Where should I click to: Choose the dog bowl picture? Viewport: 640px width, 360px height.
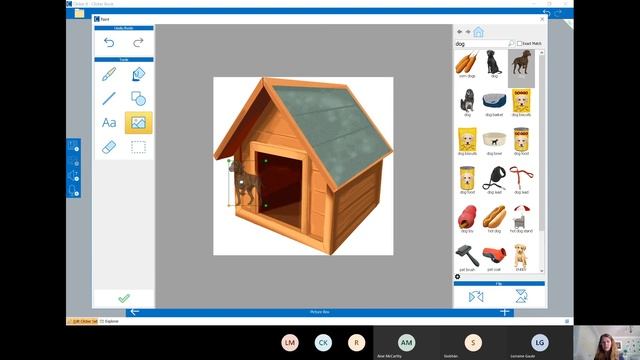pos(494,142)
